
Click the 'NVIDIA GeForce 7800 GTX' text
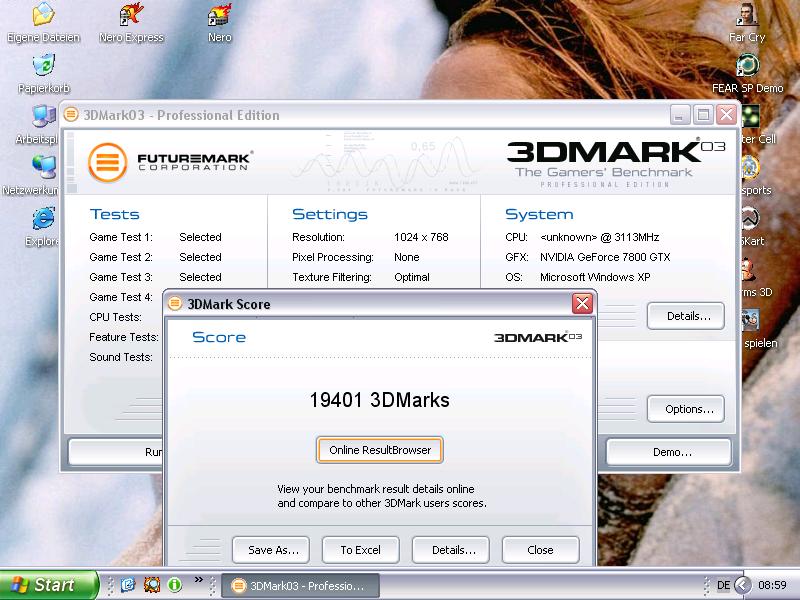(605, 257)
